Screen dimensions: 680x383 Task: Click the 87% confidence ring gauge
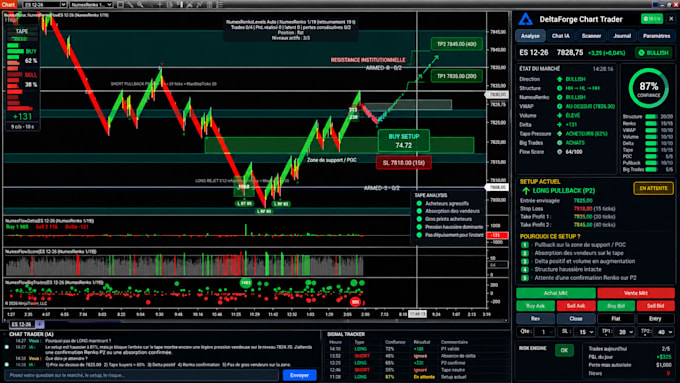[648, 88]
